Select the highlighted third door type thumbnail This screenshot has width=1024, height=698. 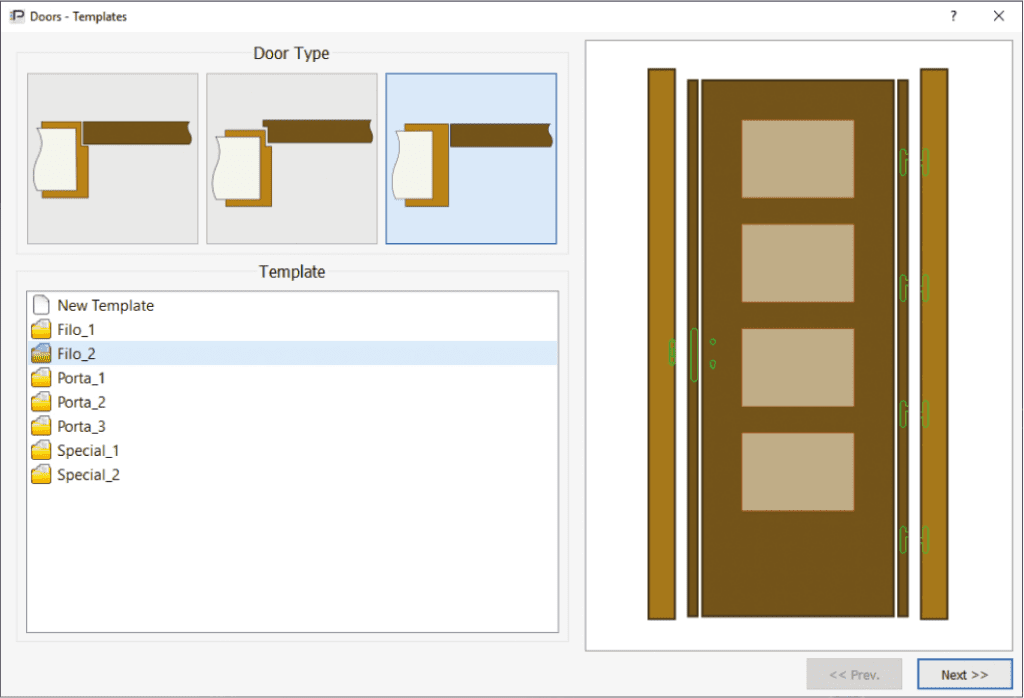pos(471,159)
